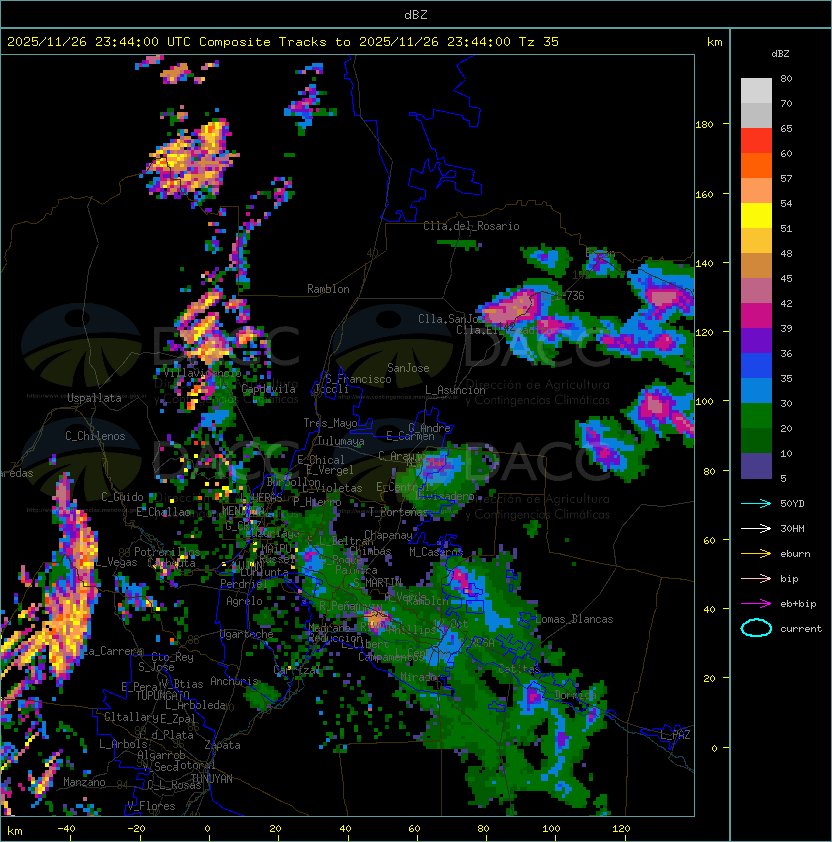Click the E_Challao place label
This screenshot has height=842, width=832.
tap(163, 512)
